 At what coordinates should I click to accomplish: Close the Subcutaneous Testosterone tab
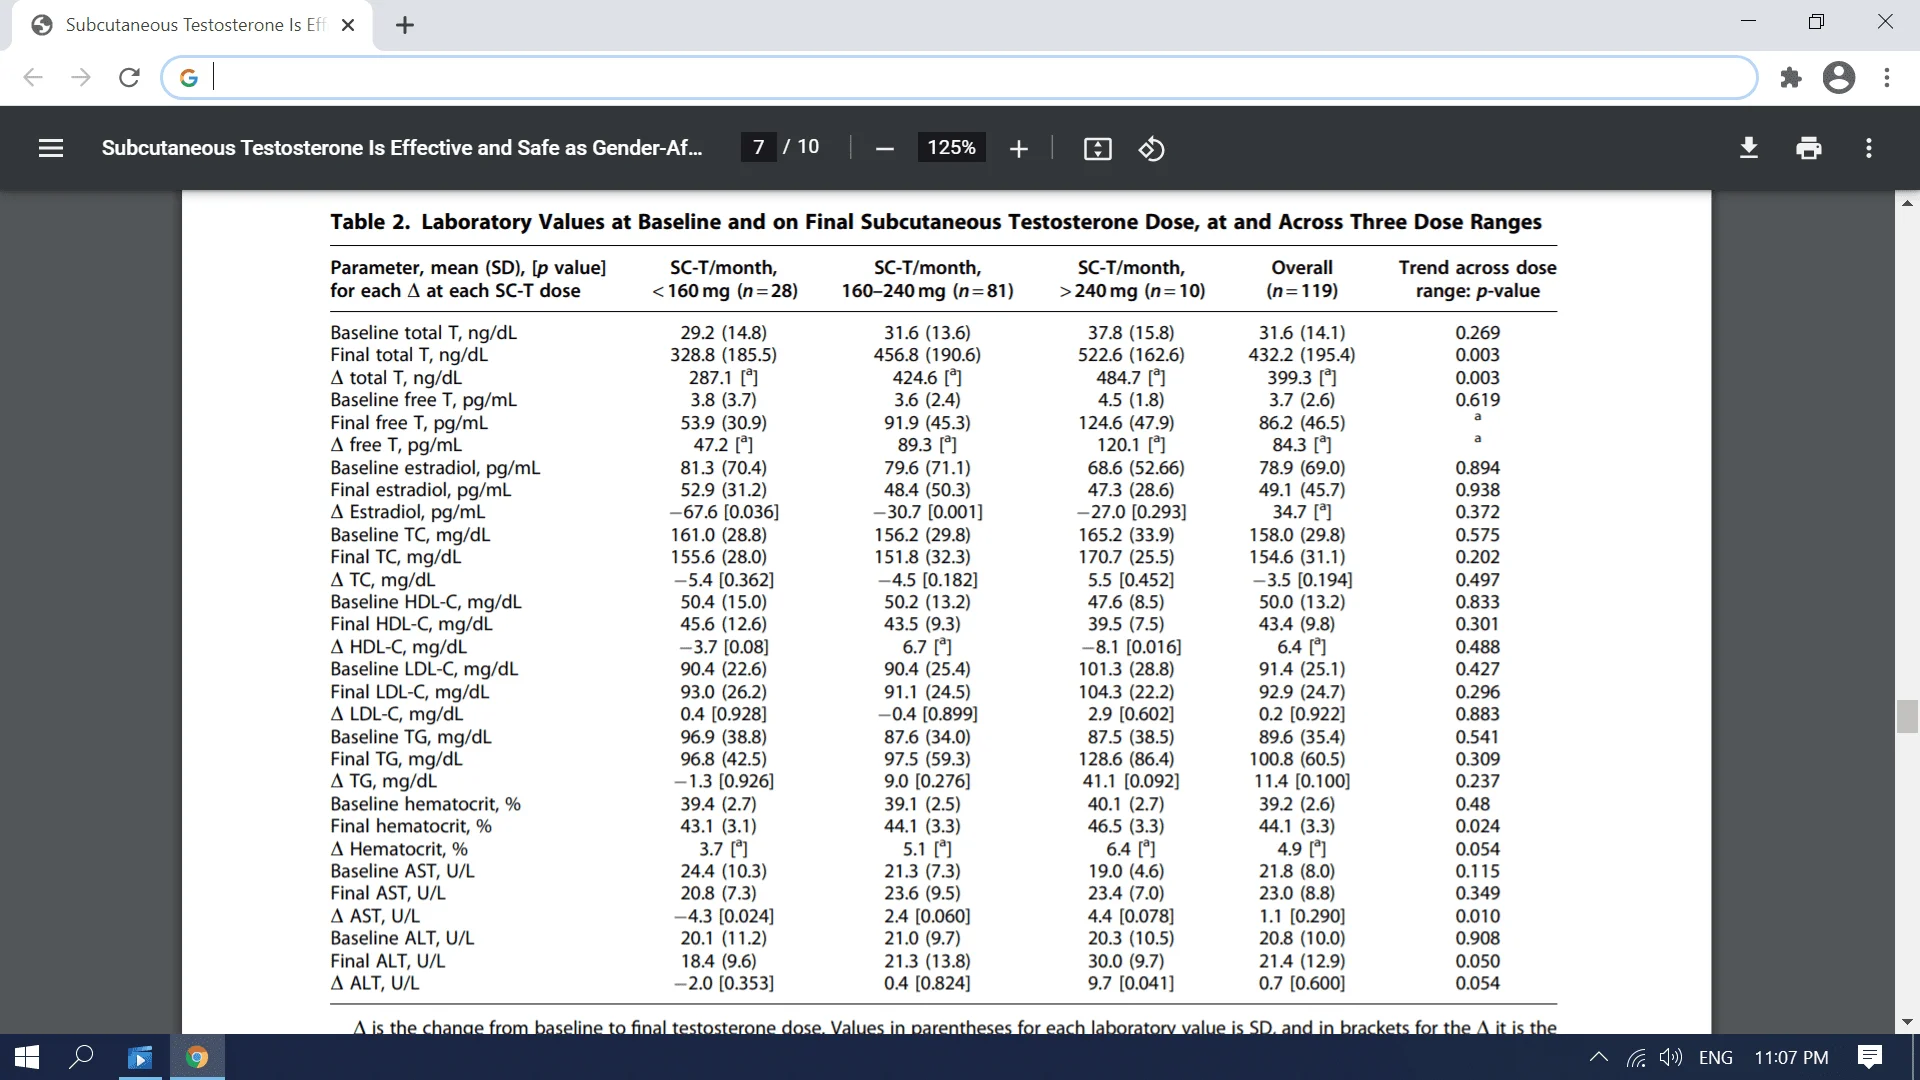point(348,25)
